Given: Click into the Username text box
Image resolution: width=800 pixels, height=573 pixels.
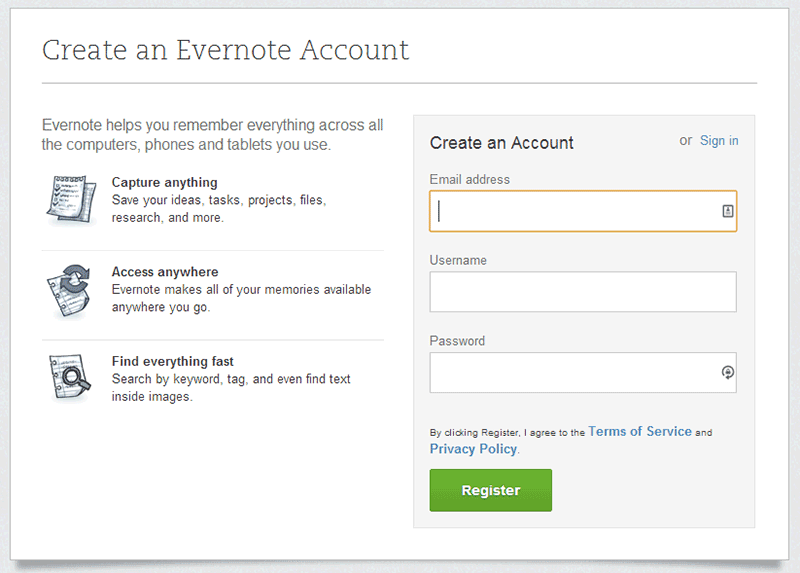Looking at the screenshot, I should 583,291.
